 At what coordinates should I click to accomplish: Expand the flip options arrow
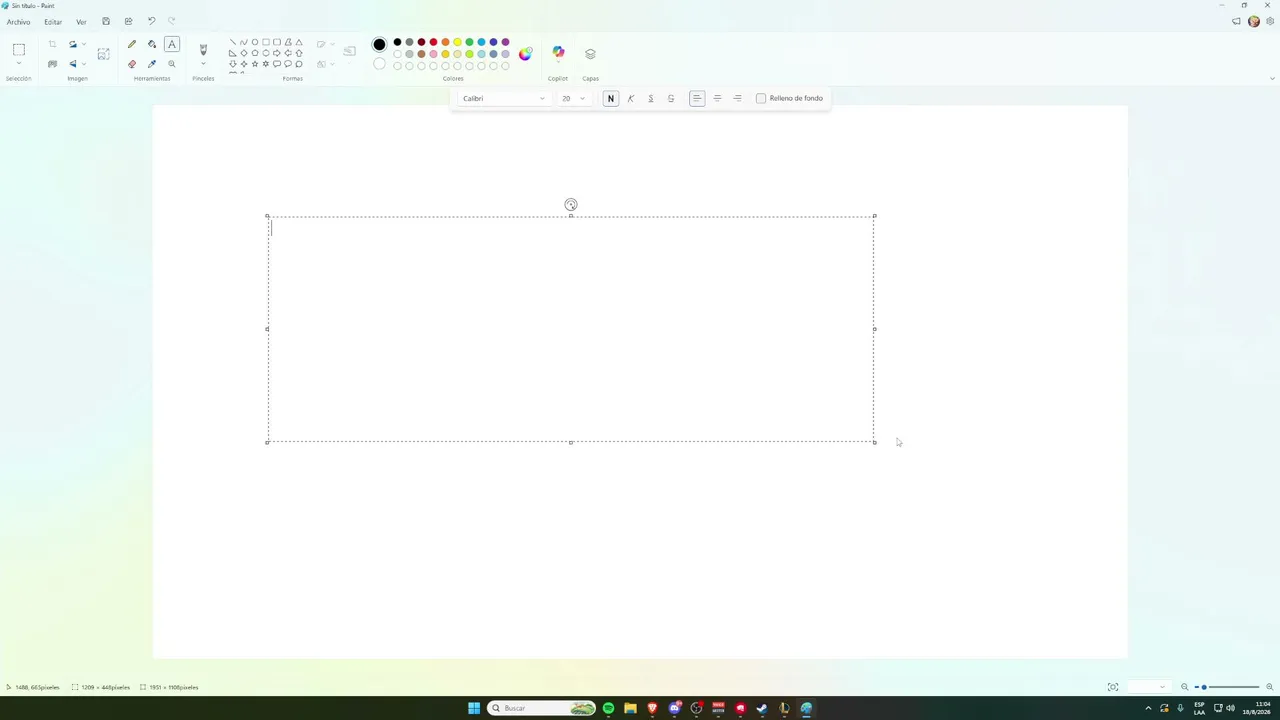83,64
